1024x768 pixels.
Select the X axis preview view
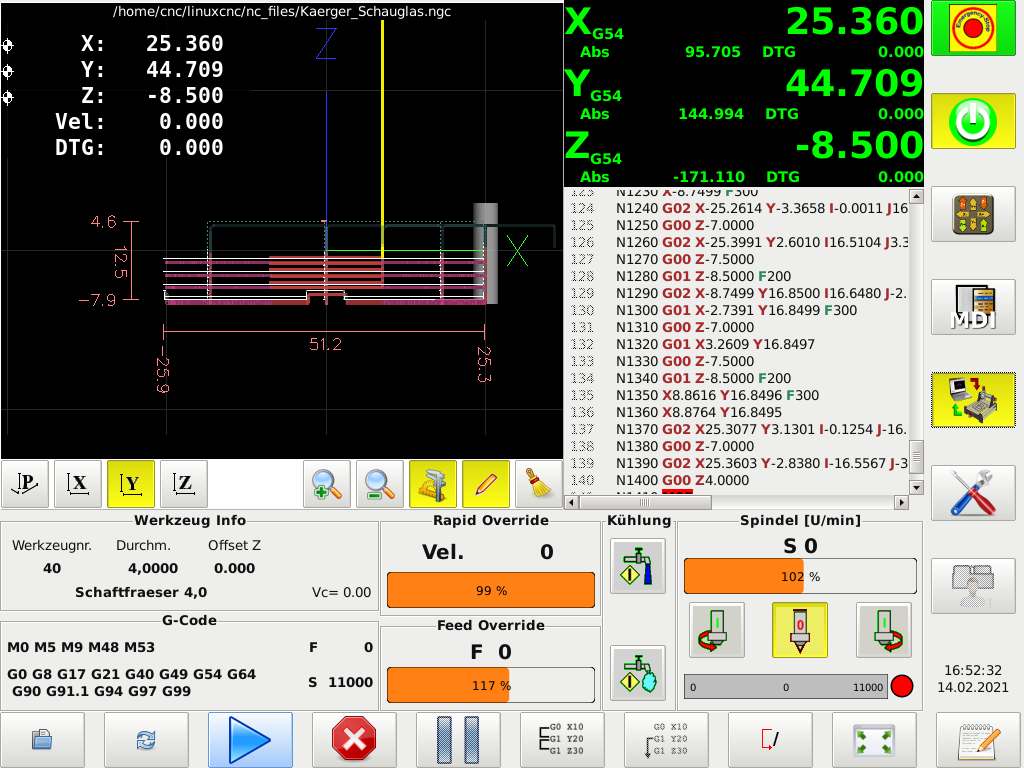(77, 486)
